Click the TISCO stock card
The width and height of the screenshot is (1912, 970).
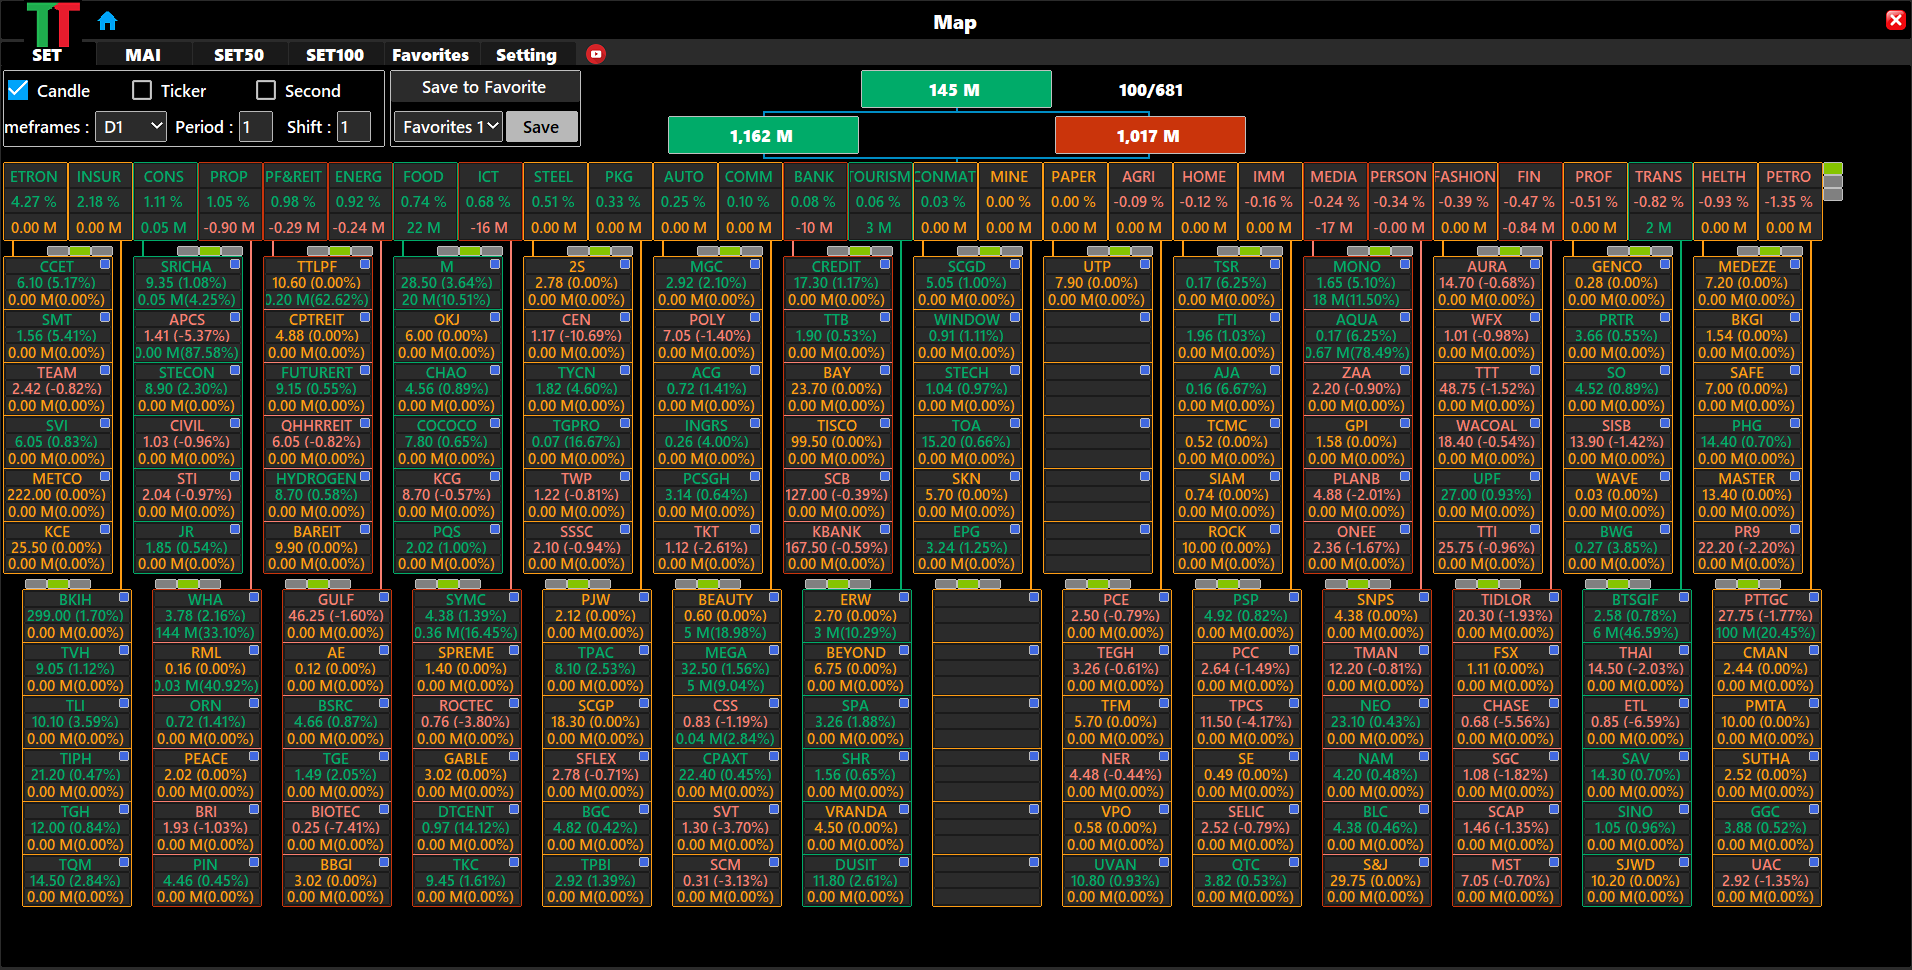tap(837, 441)
